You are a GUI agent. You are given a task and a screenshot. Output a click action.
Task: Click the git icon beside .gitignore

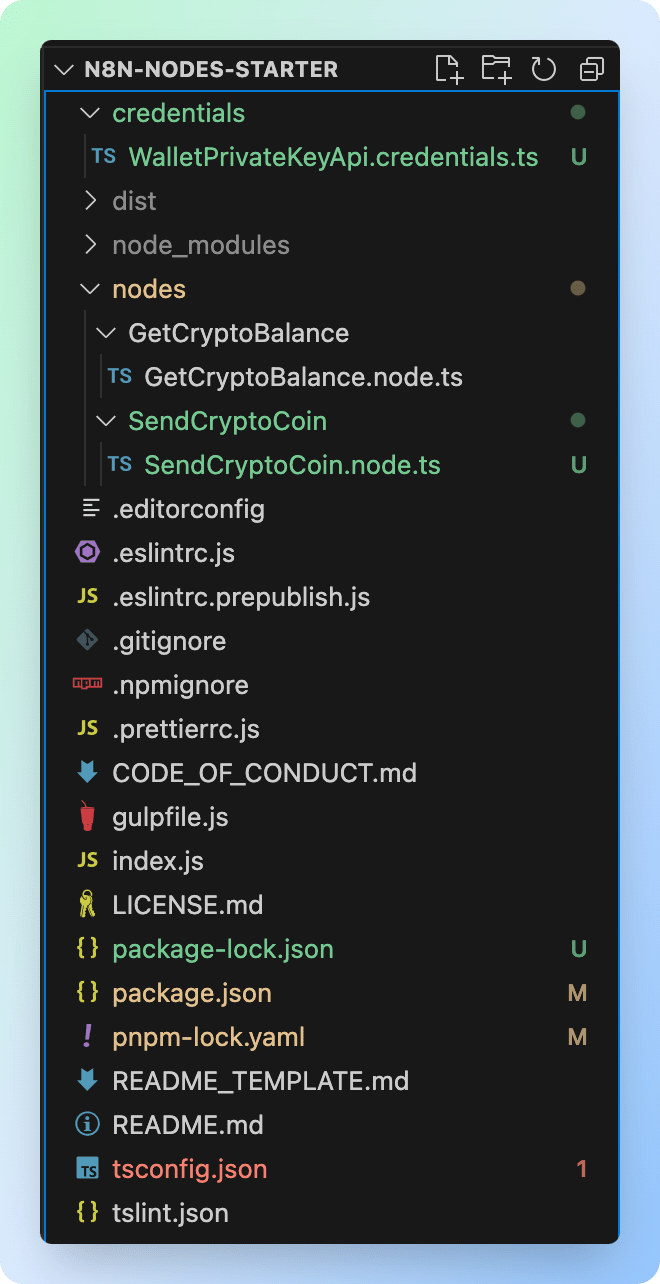(88, 641)
